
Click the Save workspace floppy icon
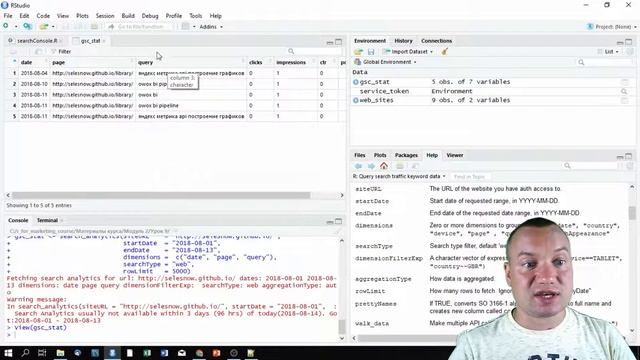[x=371, y=52]
